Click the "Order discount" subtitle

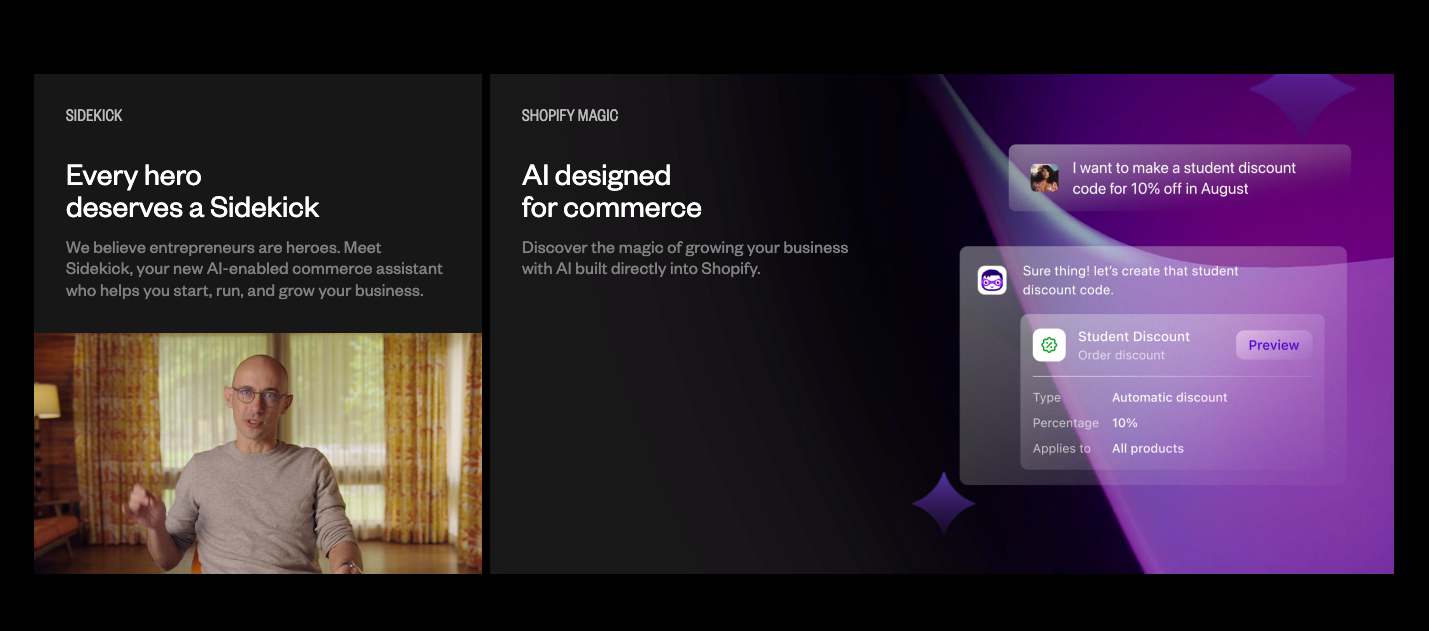tap(1121, 355)
